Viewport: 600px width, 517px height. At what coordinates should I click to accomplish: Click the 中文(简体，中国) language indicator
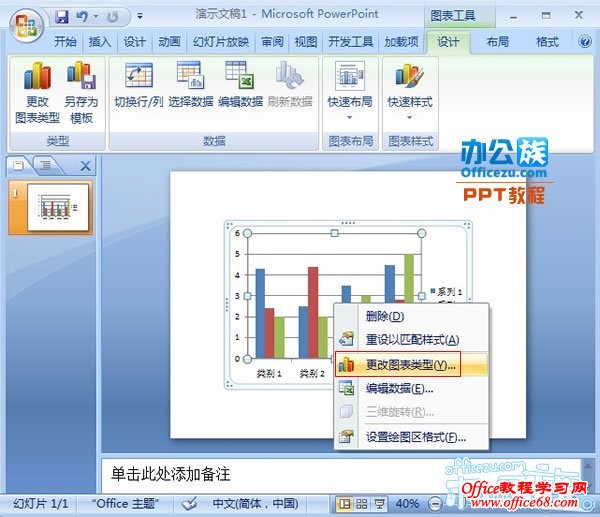point(256,504)
